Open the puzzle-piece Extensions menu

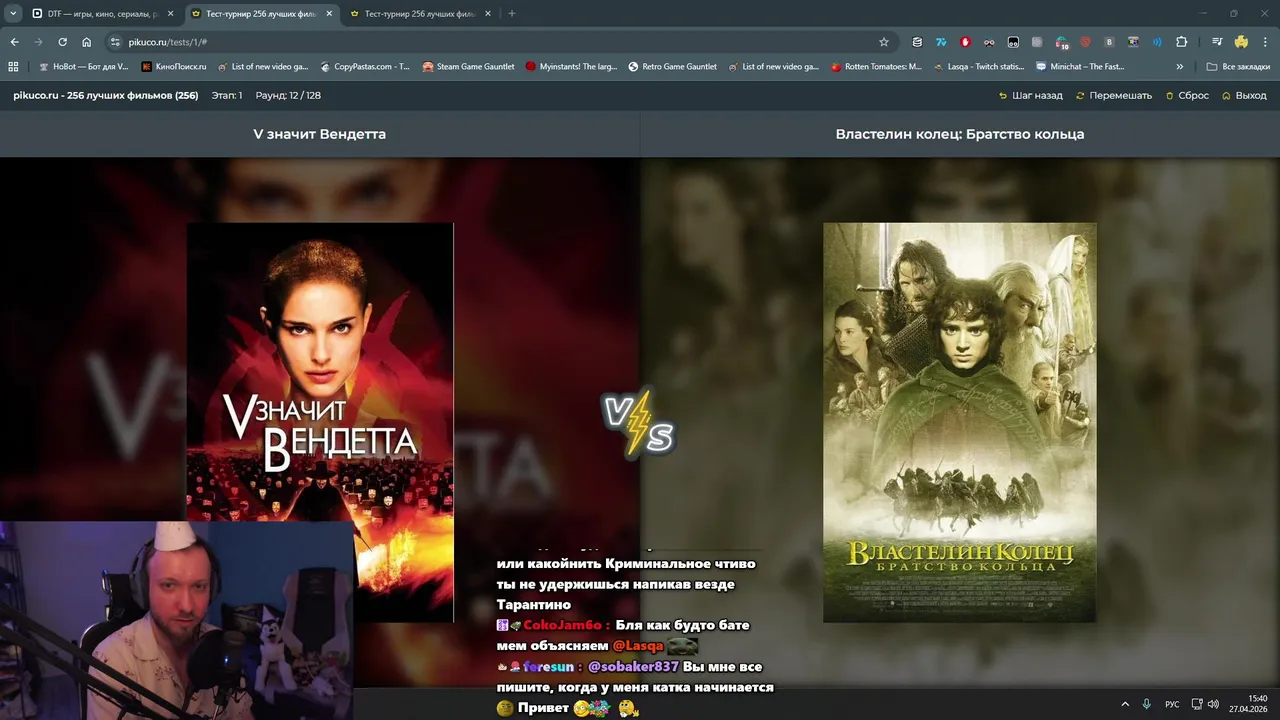click(x=1181, y=42)
